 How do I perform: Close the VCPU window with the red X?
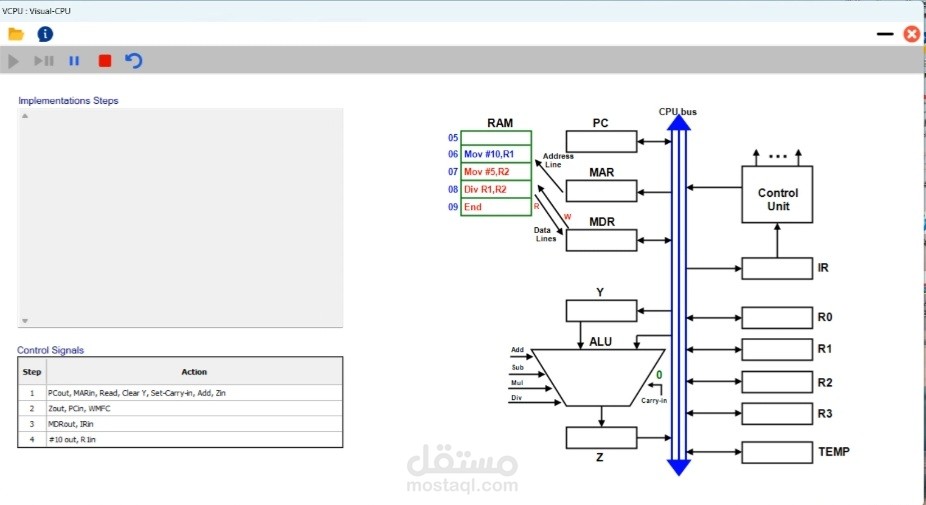[x=912, y=34]
